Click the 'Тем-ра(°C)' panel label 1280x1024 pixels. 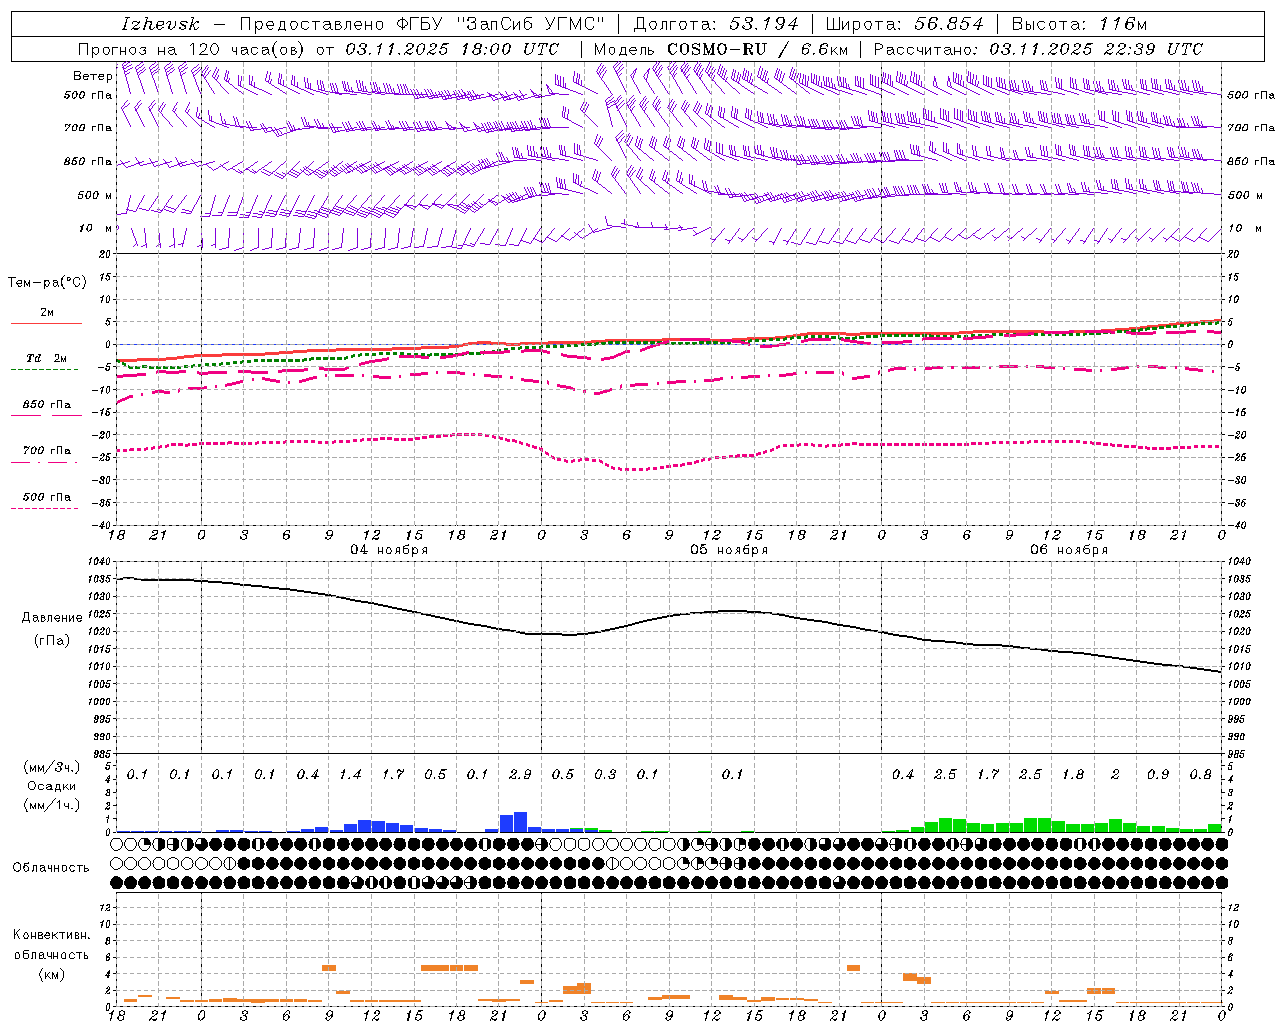click(47, 283)
